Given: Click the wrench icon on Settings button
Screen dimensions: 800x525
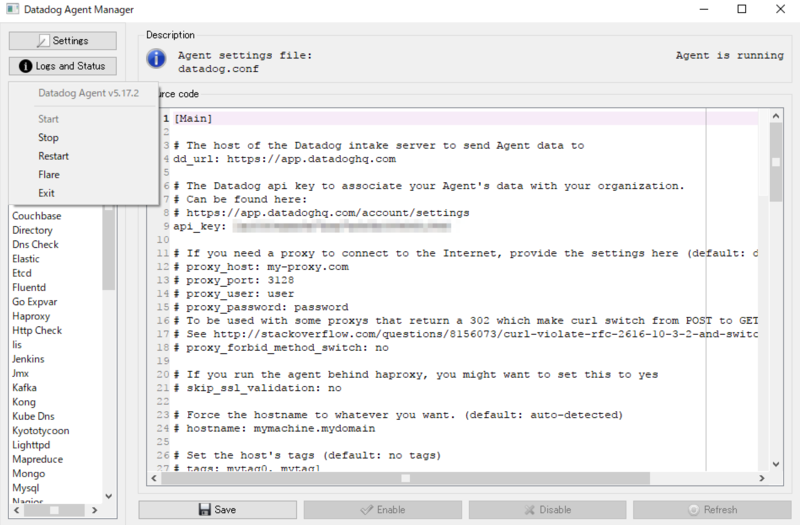Looking at the screenshot, I should tap(43, 41).
